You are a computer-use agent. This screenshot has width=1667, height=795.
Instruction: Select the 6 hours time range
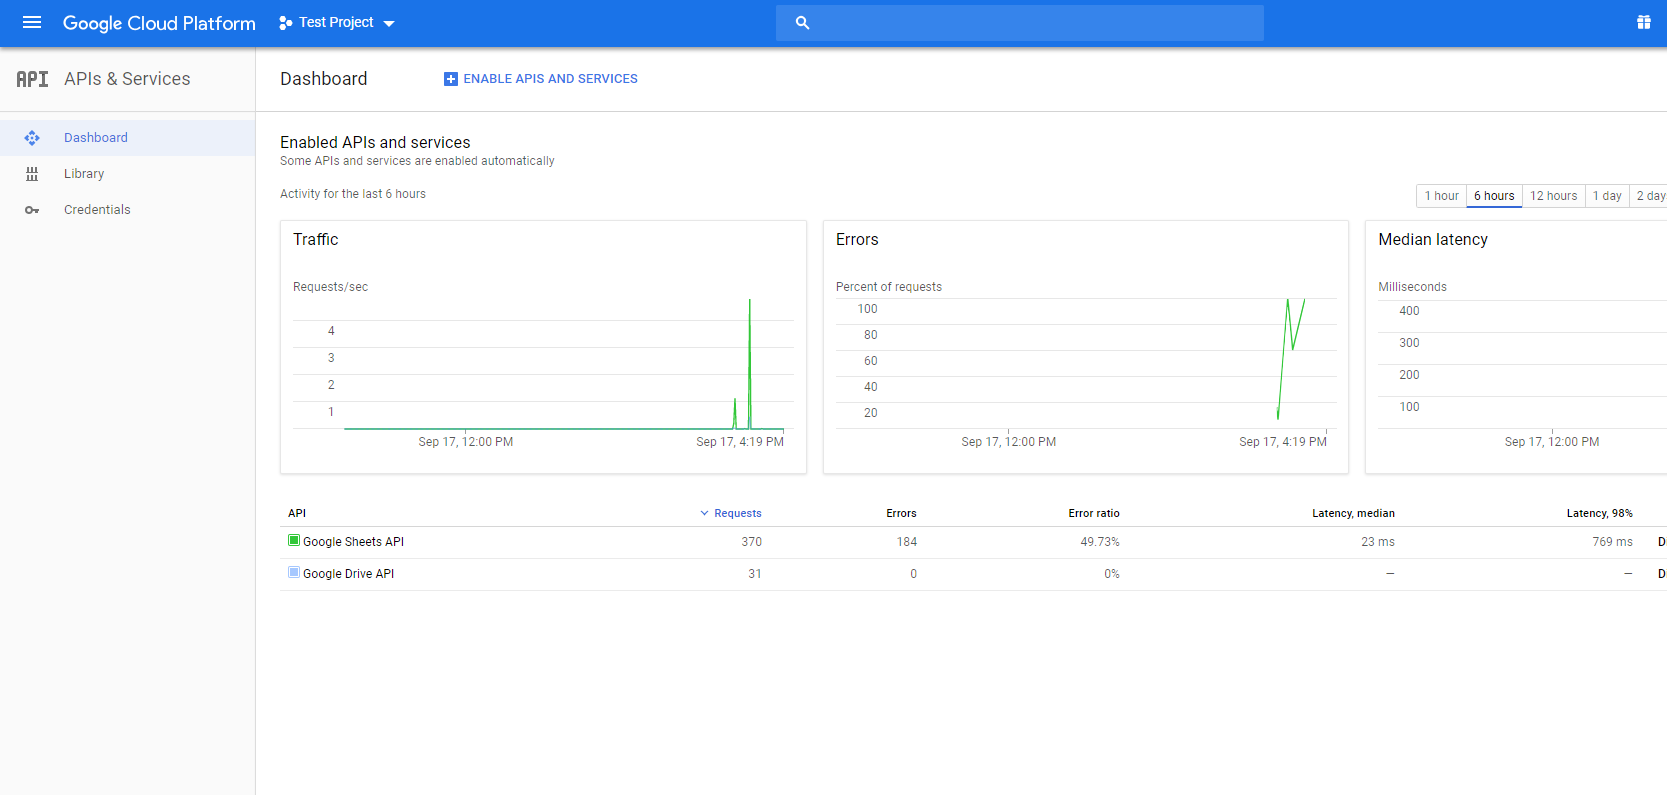tap(1494, 196)
